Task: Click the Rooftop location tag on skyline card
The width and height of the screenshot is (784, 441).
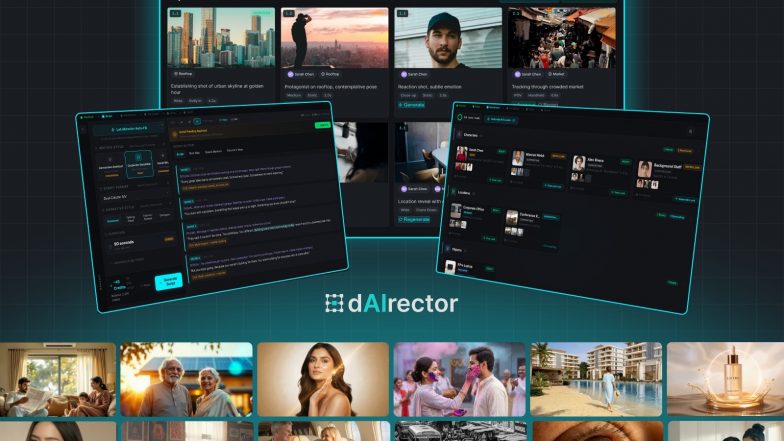Action: 183,74
